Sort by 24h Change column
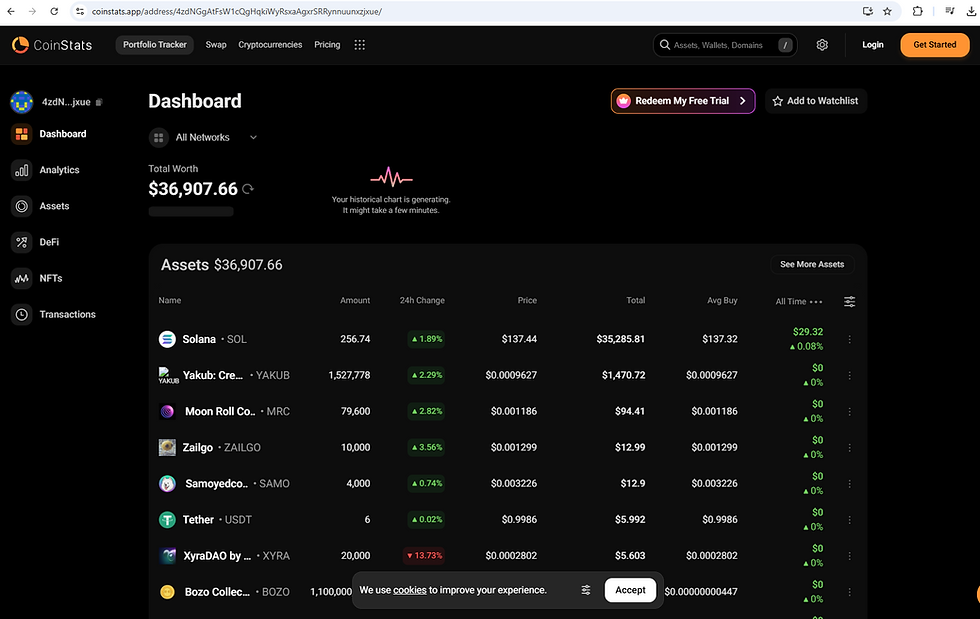The height and width of the screenshot is (619, 980). click(x=422, y=301)
